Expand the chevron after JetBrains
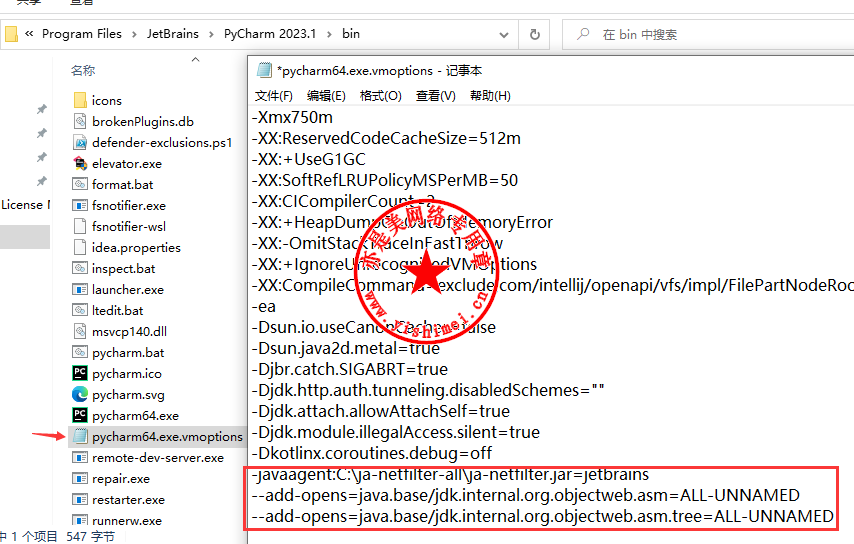 [211, 34]
